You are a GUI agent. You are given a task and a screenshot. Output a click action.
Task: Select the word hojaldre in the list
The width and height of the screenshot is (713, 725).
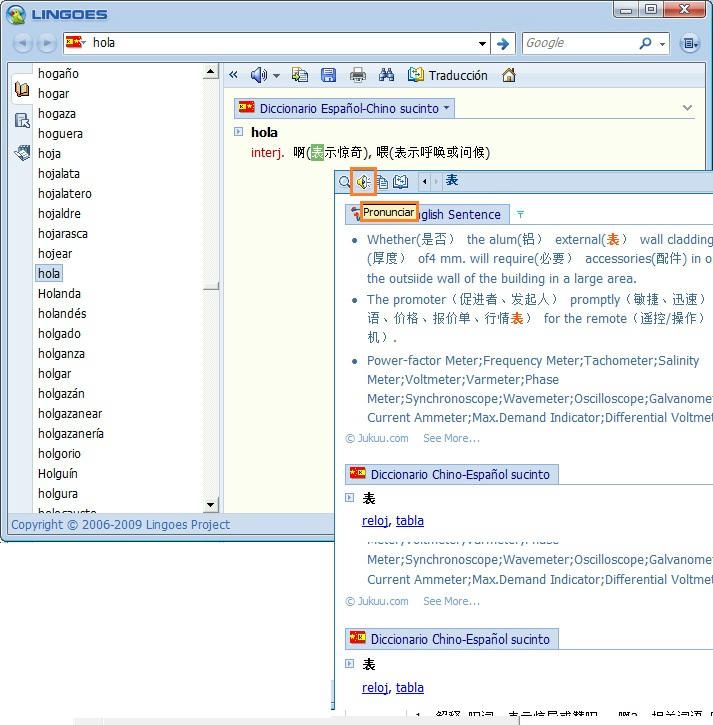tap(60, 214)
